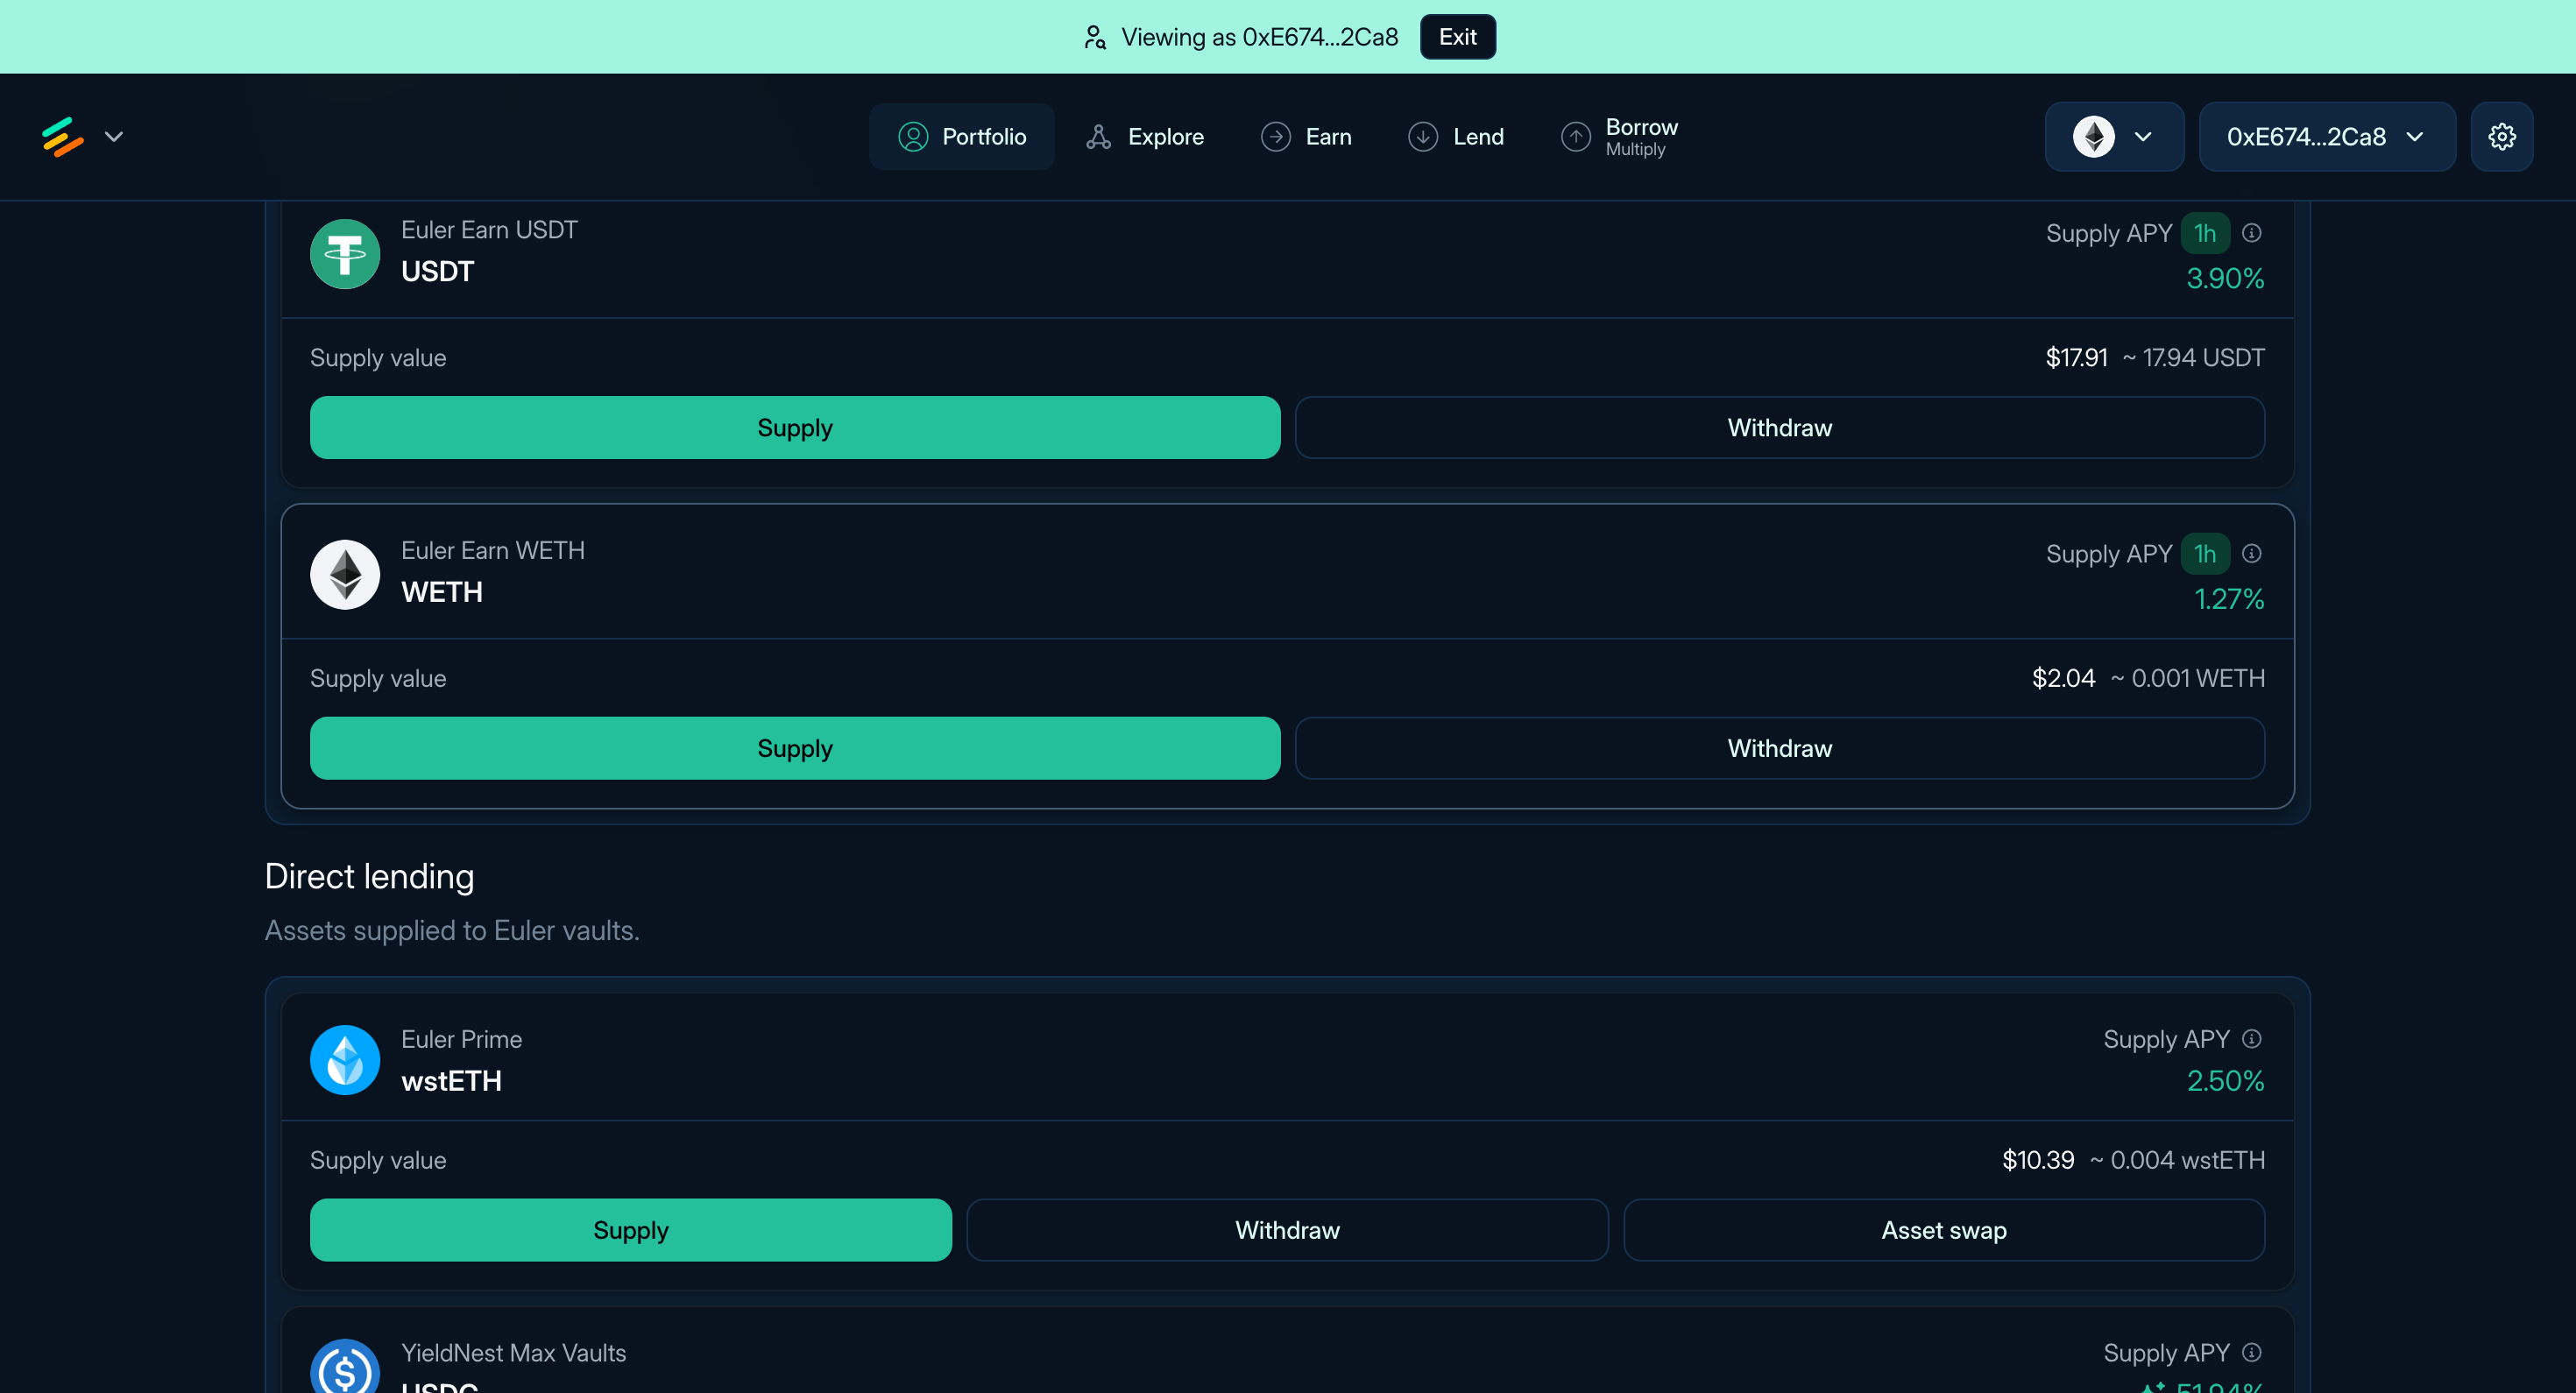Click Asset swap for wstETH
Viewport: 2576px width, 1393px height.
point(1944,1231)
